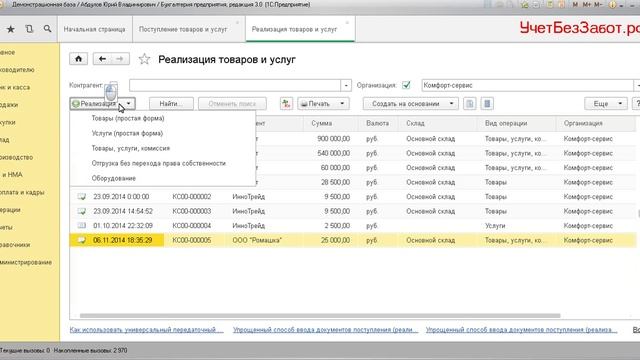The image size is (640, 360).
Task: Choose Товары, услуги, комиссия menu item
Action: click(x=131, y=149)
